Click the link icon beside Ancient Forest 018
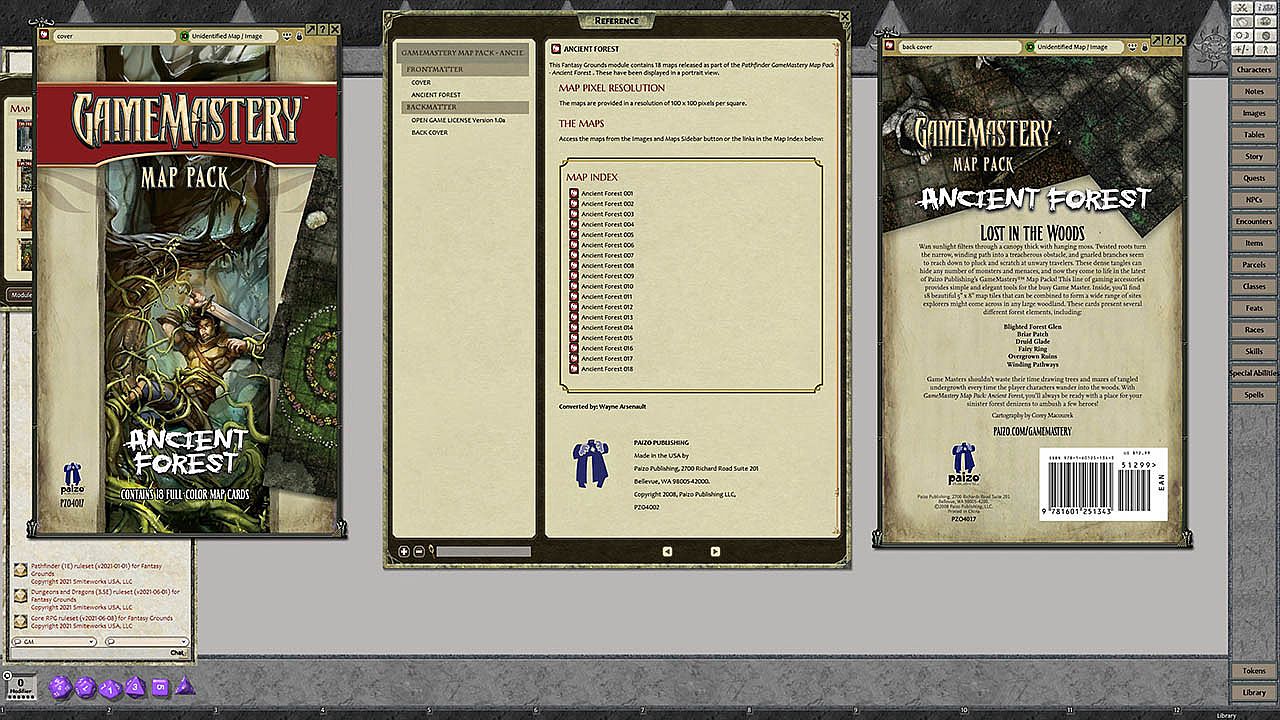Screen dimensions: 1280x720 tap(574, 369)
